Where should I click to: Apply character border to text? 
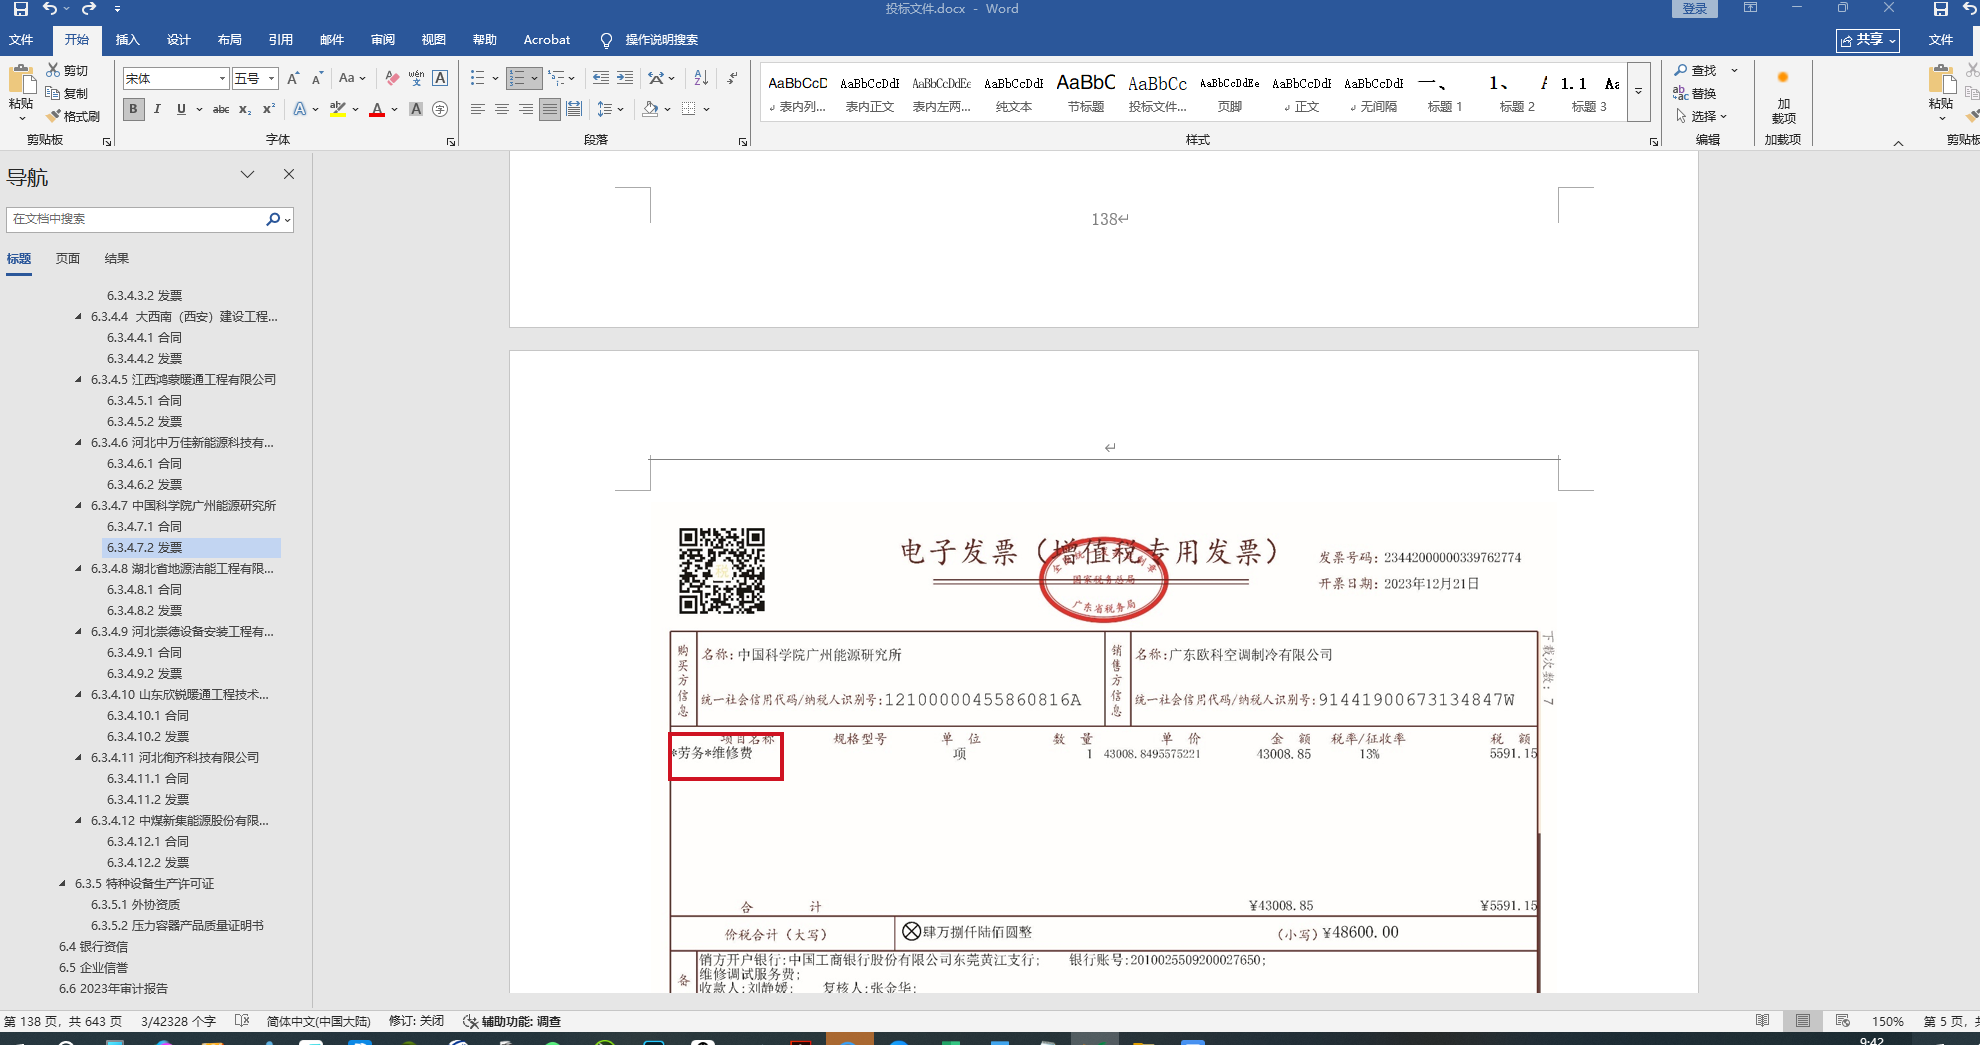point(440,78)
